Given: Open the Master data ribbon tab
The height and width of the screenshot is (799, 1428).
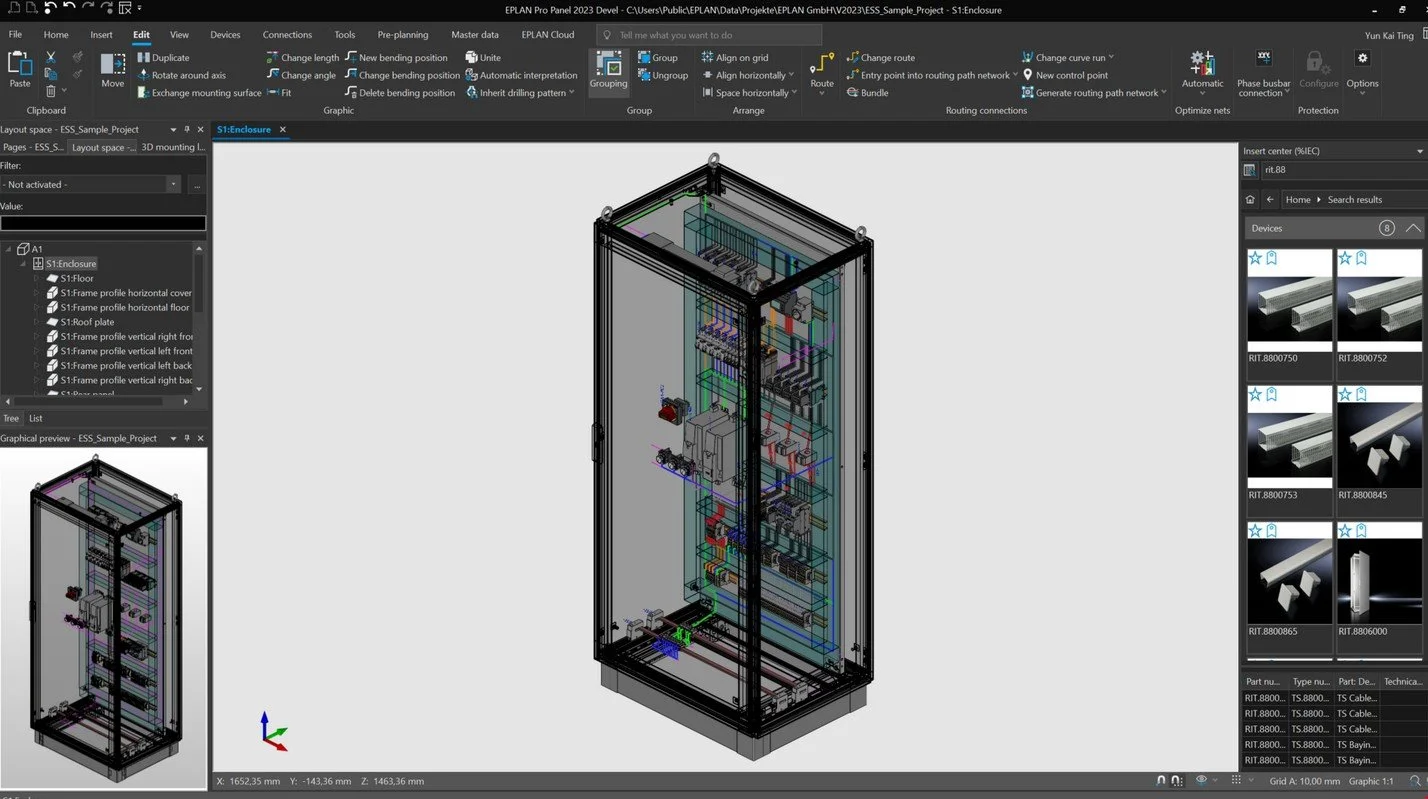Looking at the screenshot, I should pos(475,34).
